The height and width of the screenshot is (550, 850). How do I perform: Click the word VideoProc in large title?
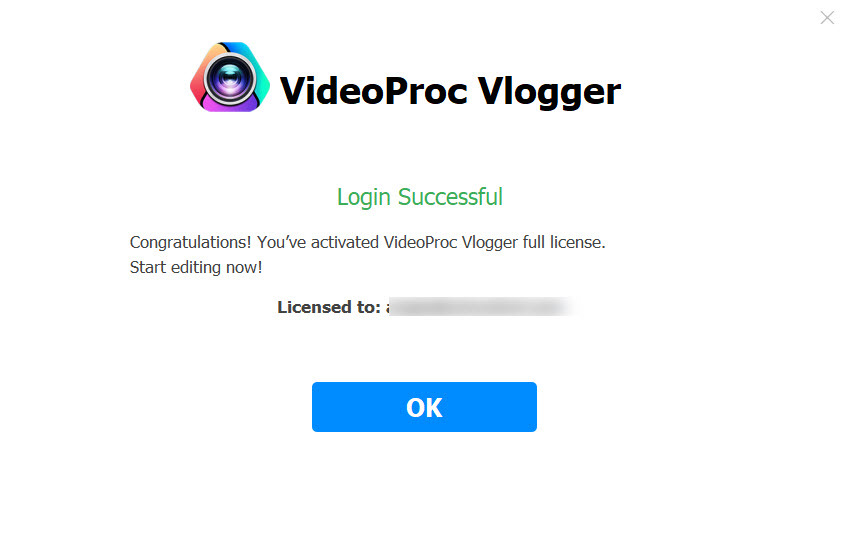click(374, 90)
